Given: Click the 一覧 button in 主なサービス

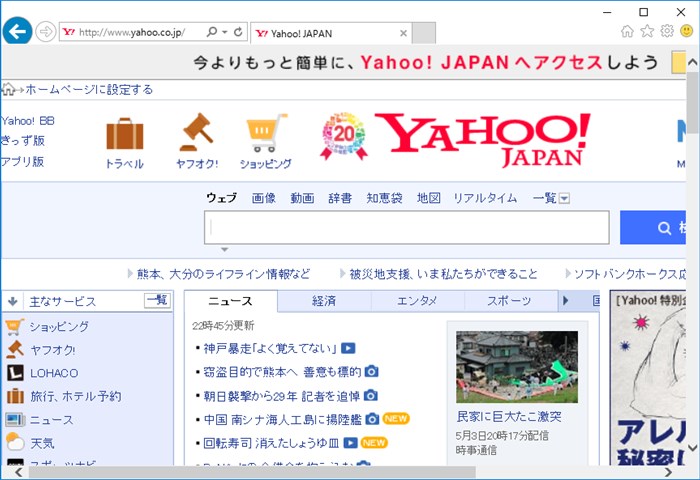Looking at the screenshot, I should [157, 301].
